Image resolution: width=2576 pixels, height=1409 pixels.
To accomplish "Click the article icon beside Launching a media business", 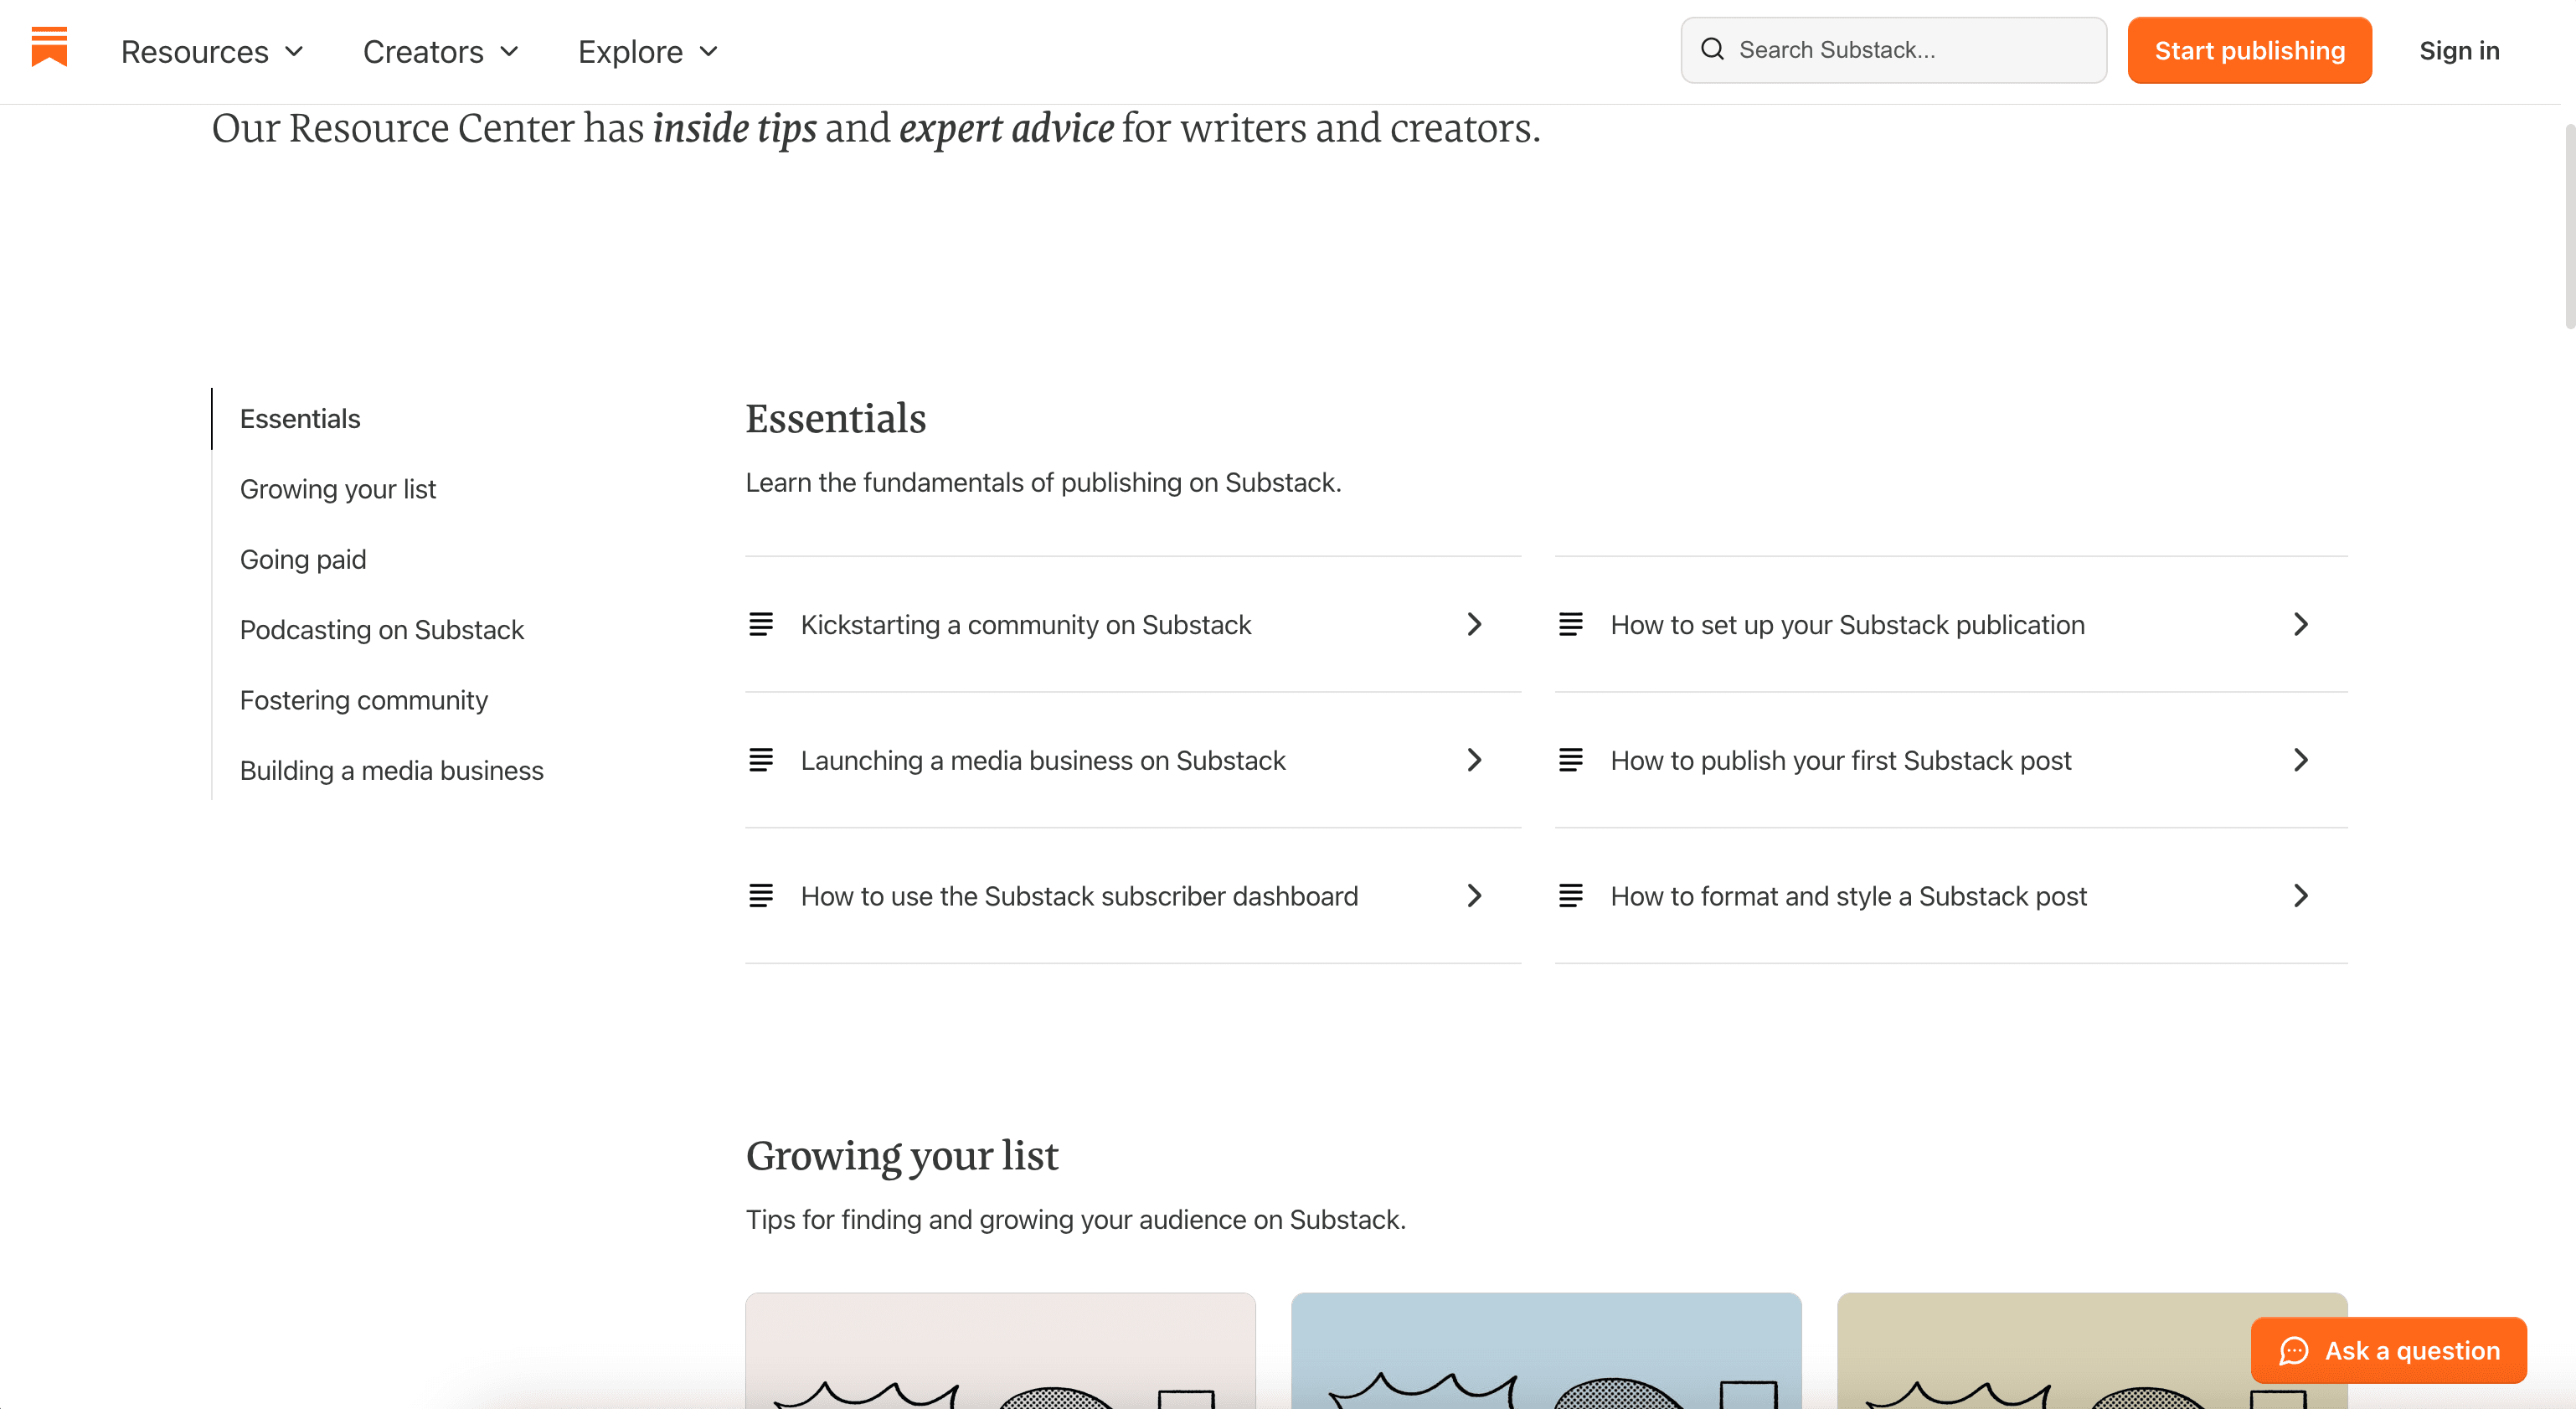I will [x=762, y=760].
